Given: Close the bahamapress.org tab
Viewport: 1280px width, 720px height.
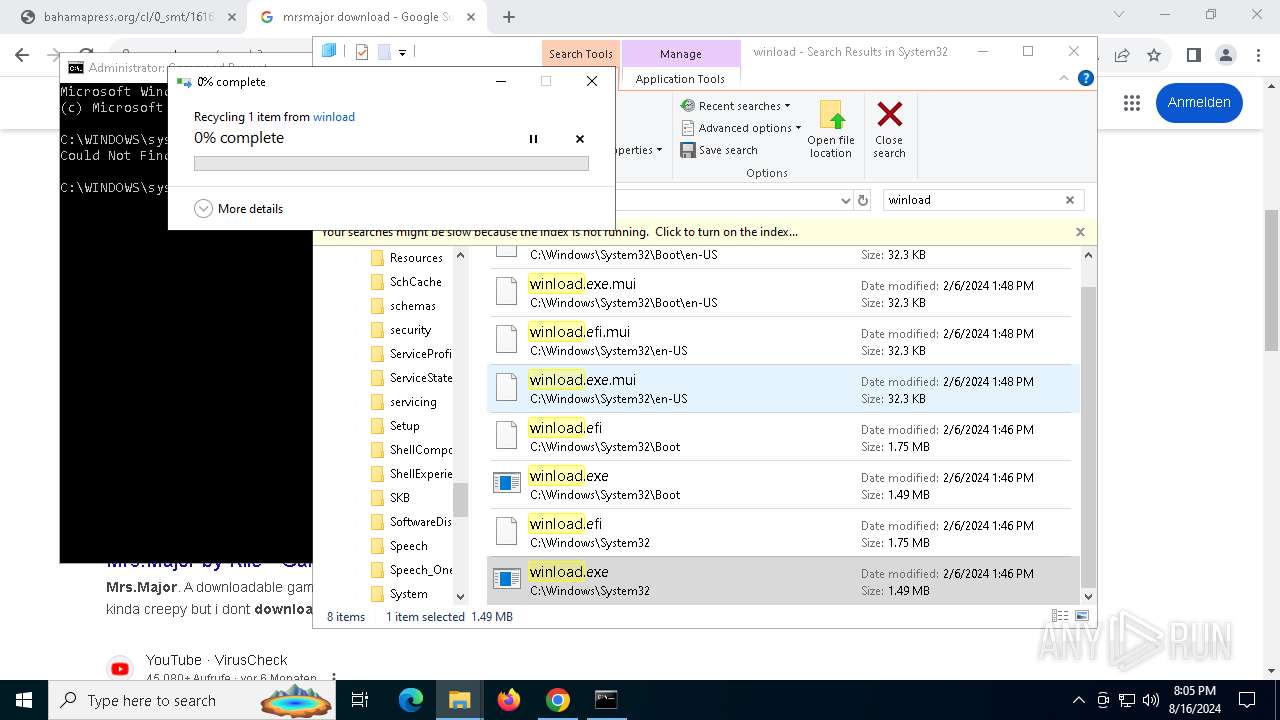Looking at the screenshot, I should tap(231, 17).
